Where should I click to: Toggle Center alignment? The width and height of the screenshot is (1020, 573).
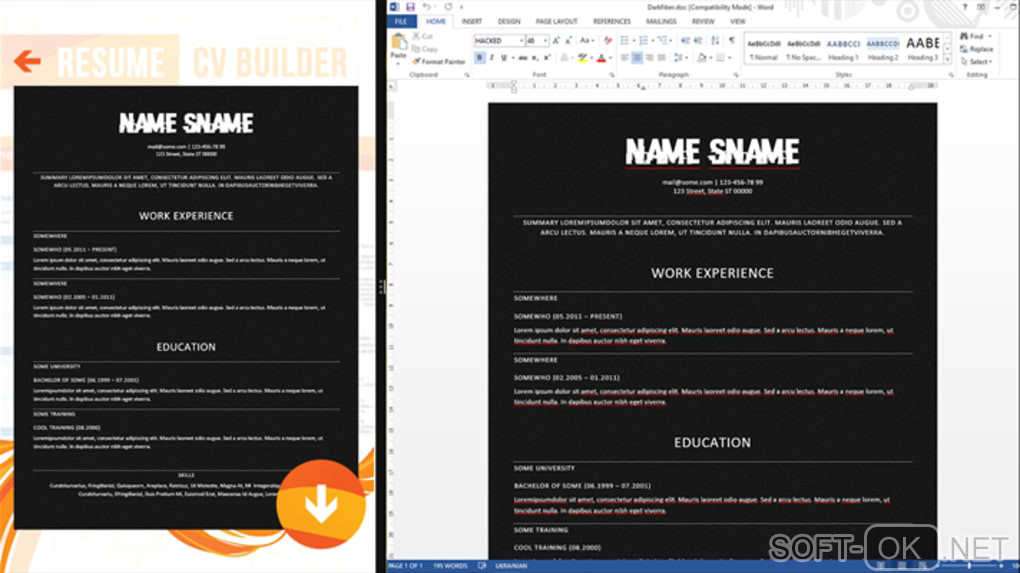(x=637, y=58)
